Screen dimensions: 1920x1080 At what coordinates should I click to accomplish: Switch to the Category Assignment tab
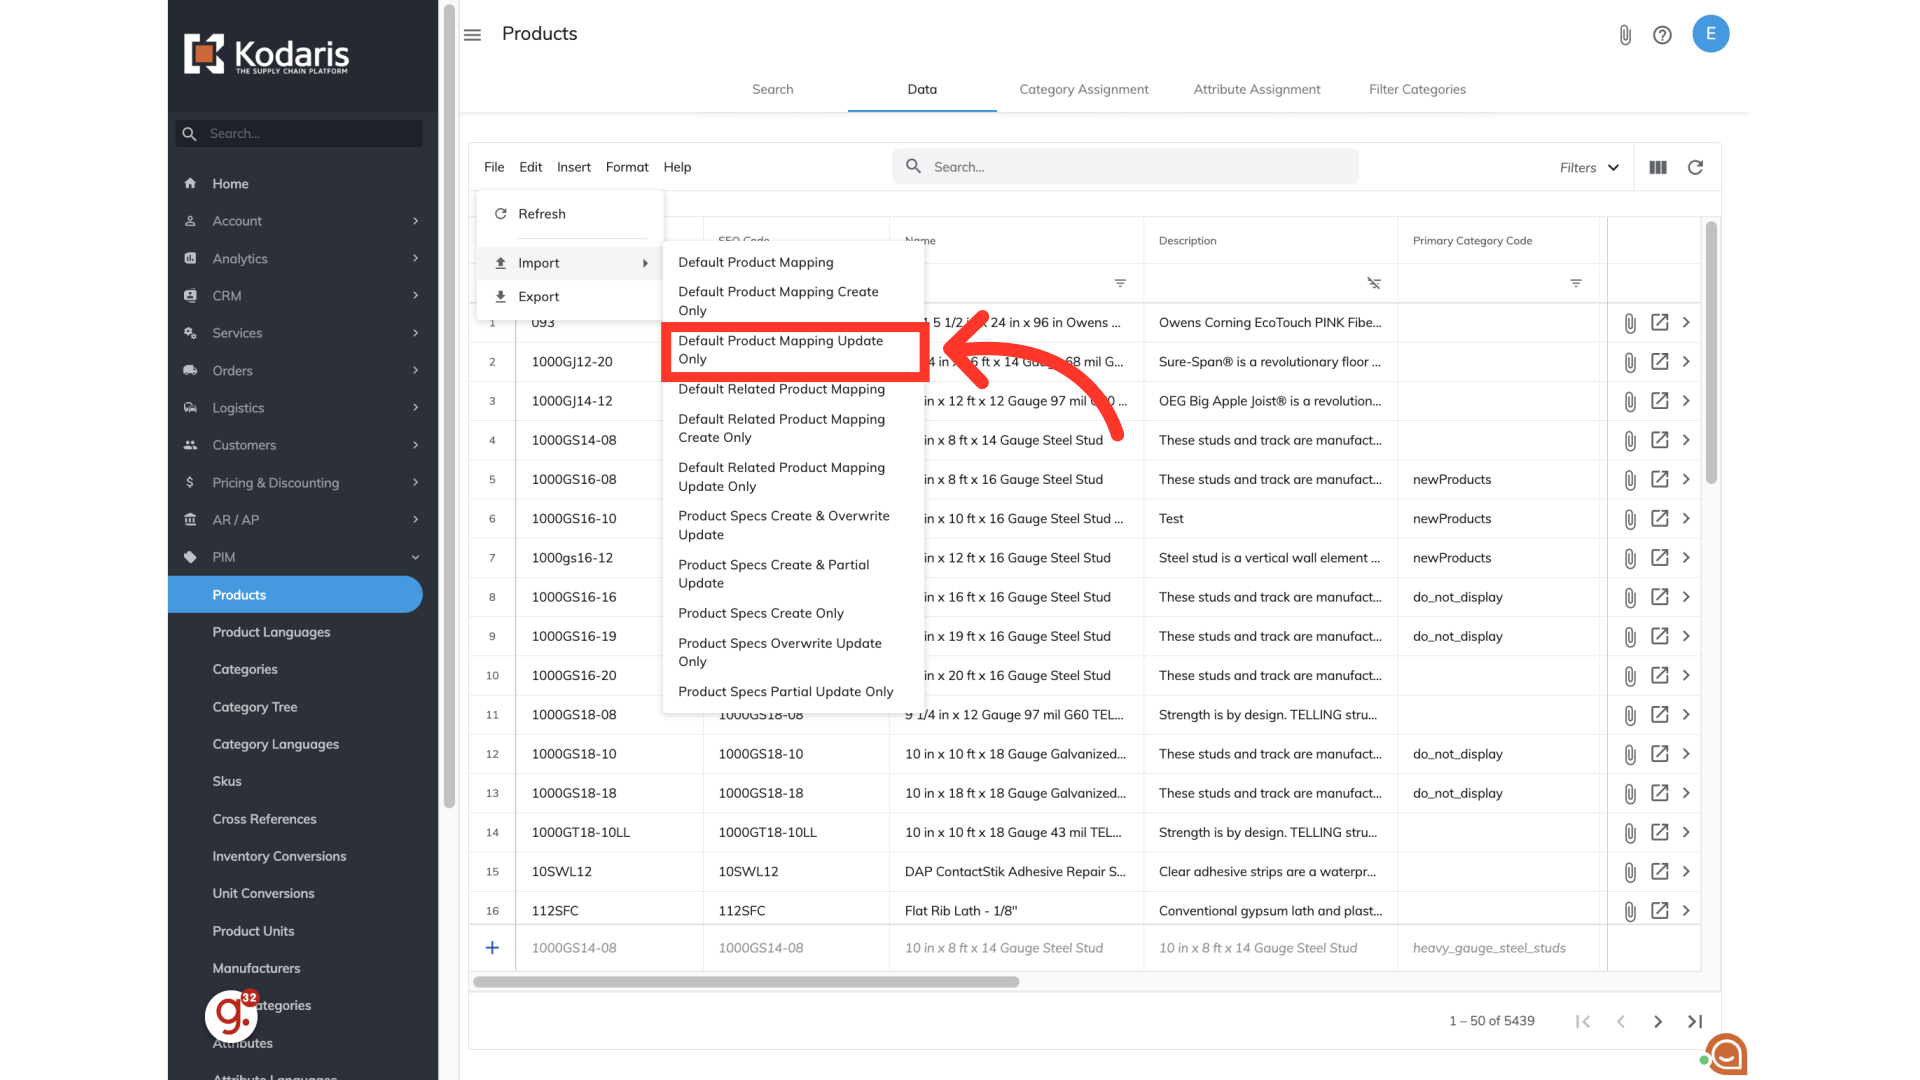click(1083, 89)
